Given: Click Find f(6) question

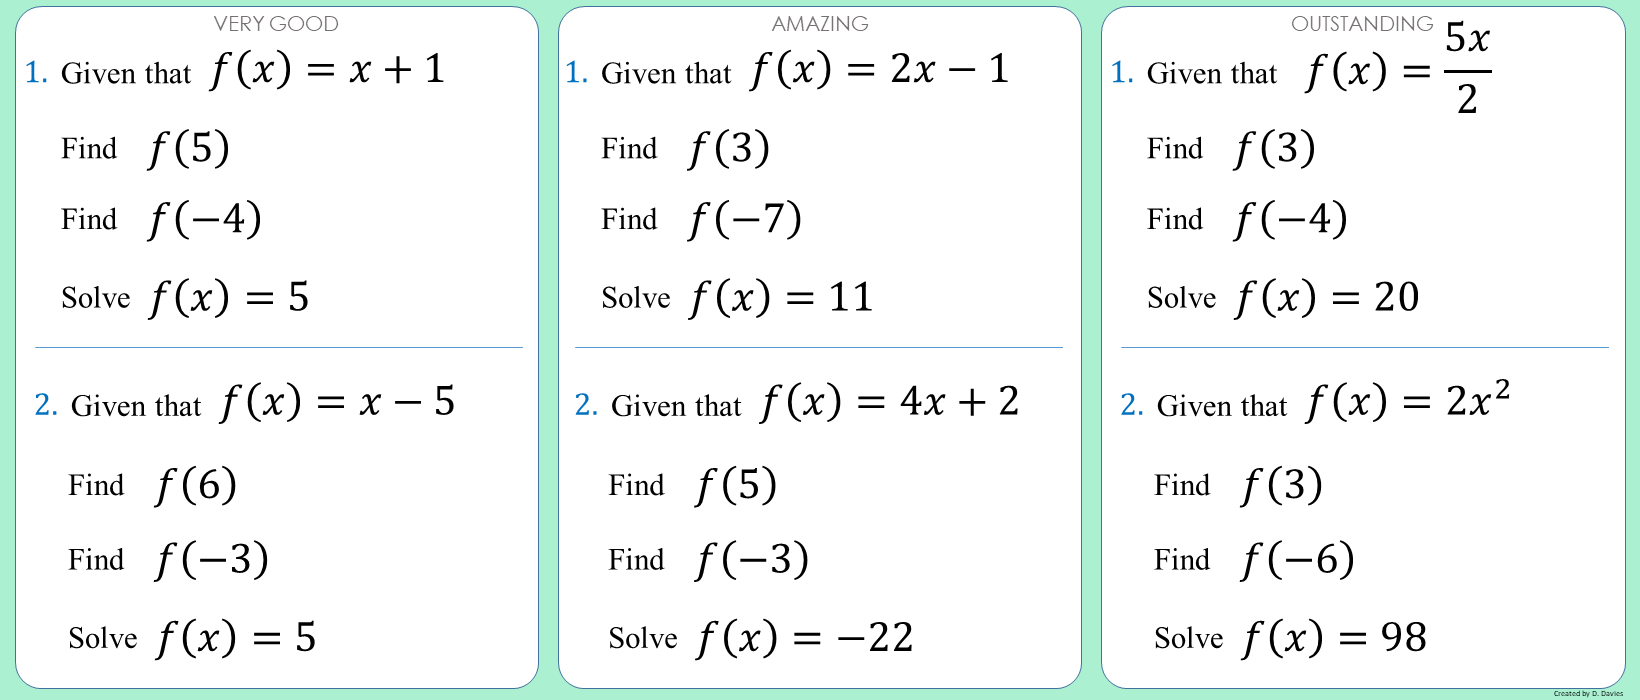Looking at the screenshot, I should coord(153,486).
